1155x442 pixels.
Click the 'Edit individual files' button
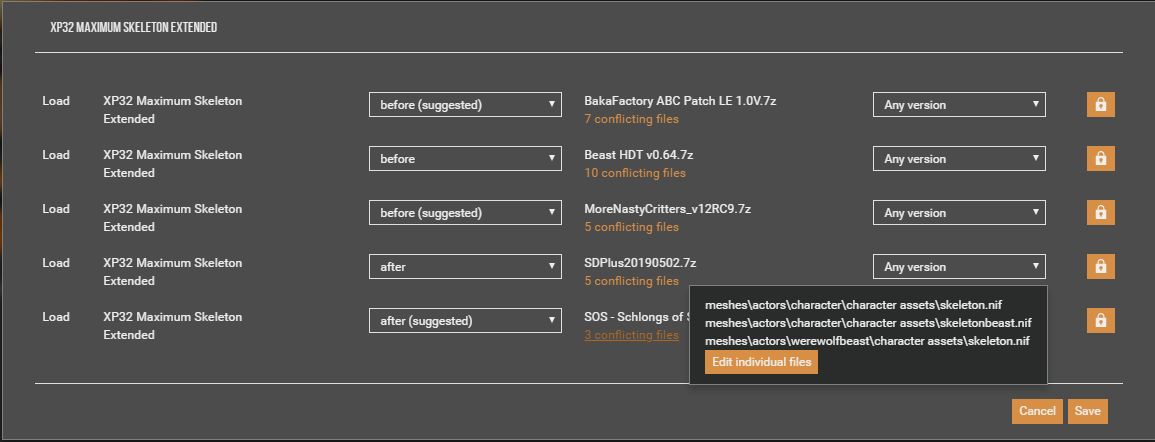coord(761,362)
